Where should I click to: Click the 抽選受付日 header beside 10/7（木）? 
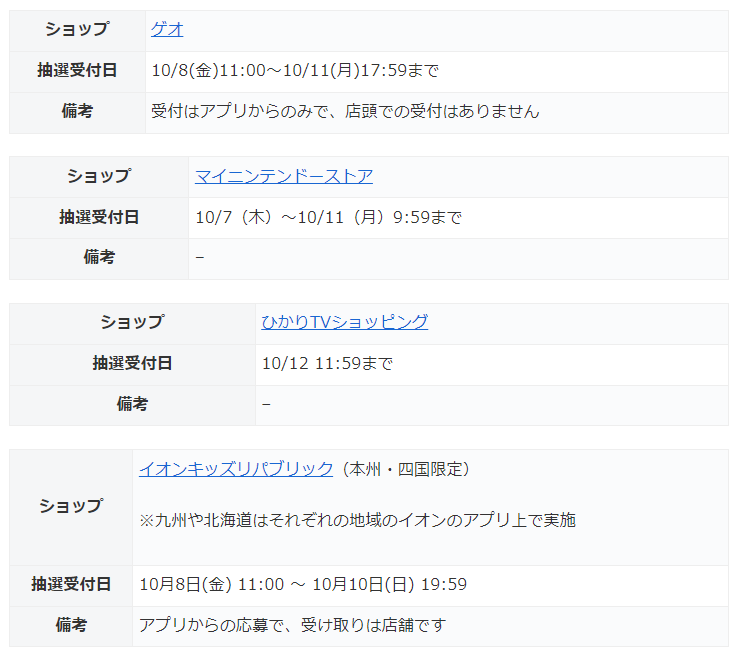coord(99,218)
